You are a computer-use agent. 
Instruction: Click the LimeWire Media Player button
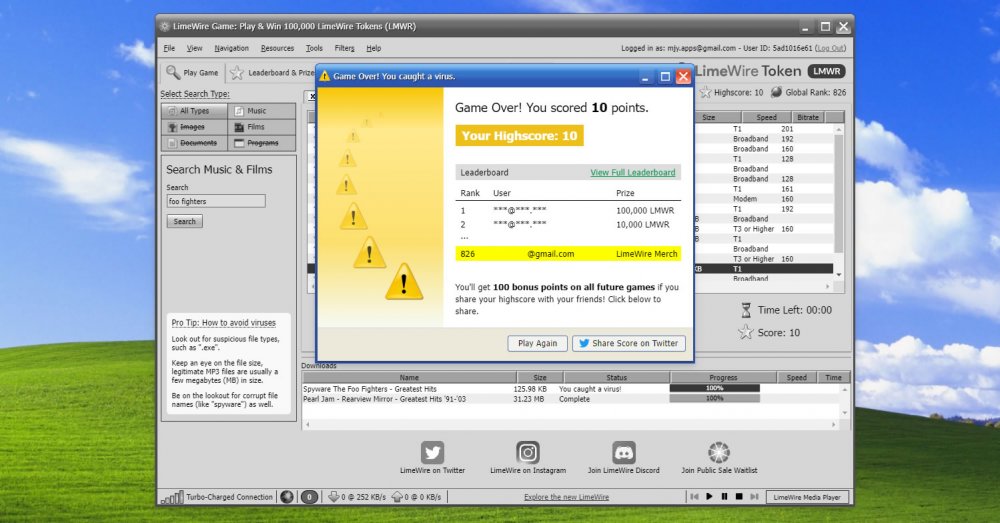[x=807, y=497]
